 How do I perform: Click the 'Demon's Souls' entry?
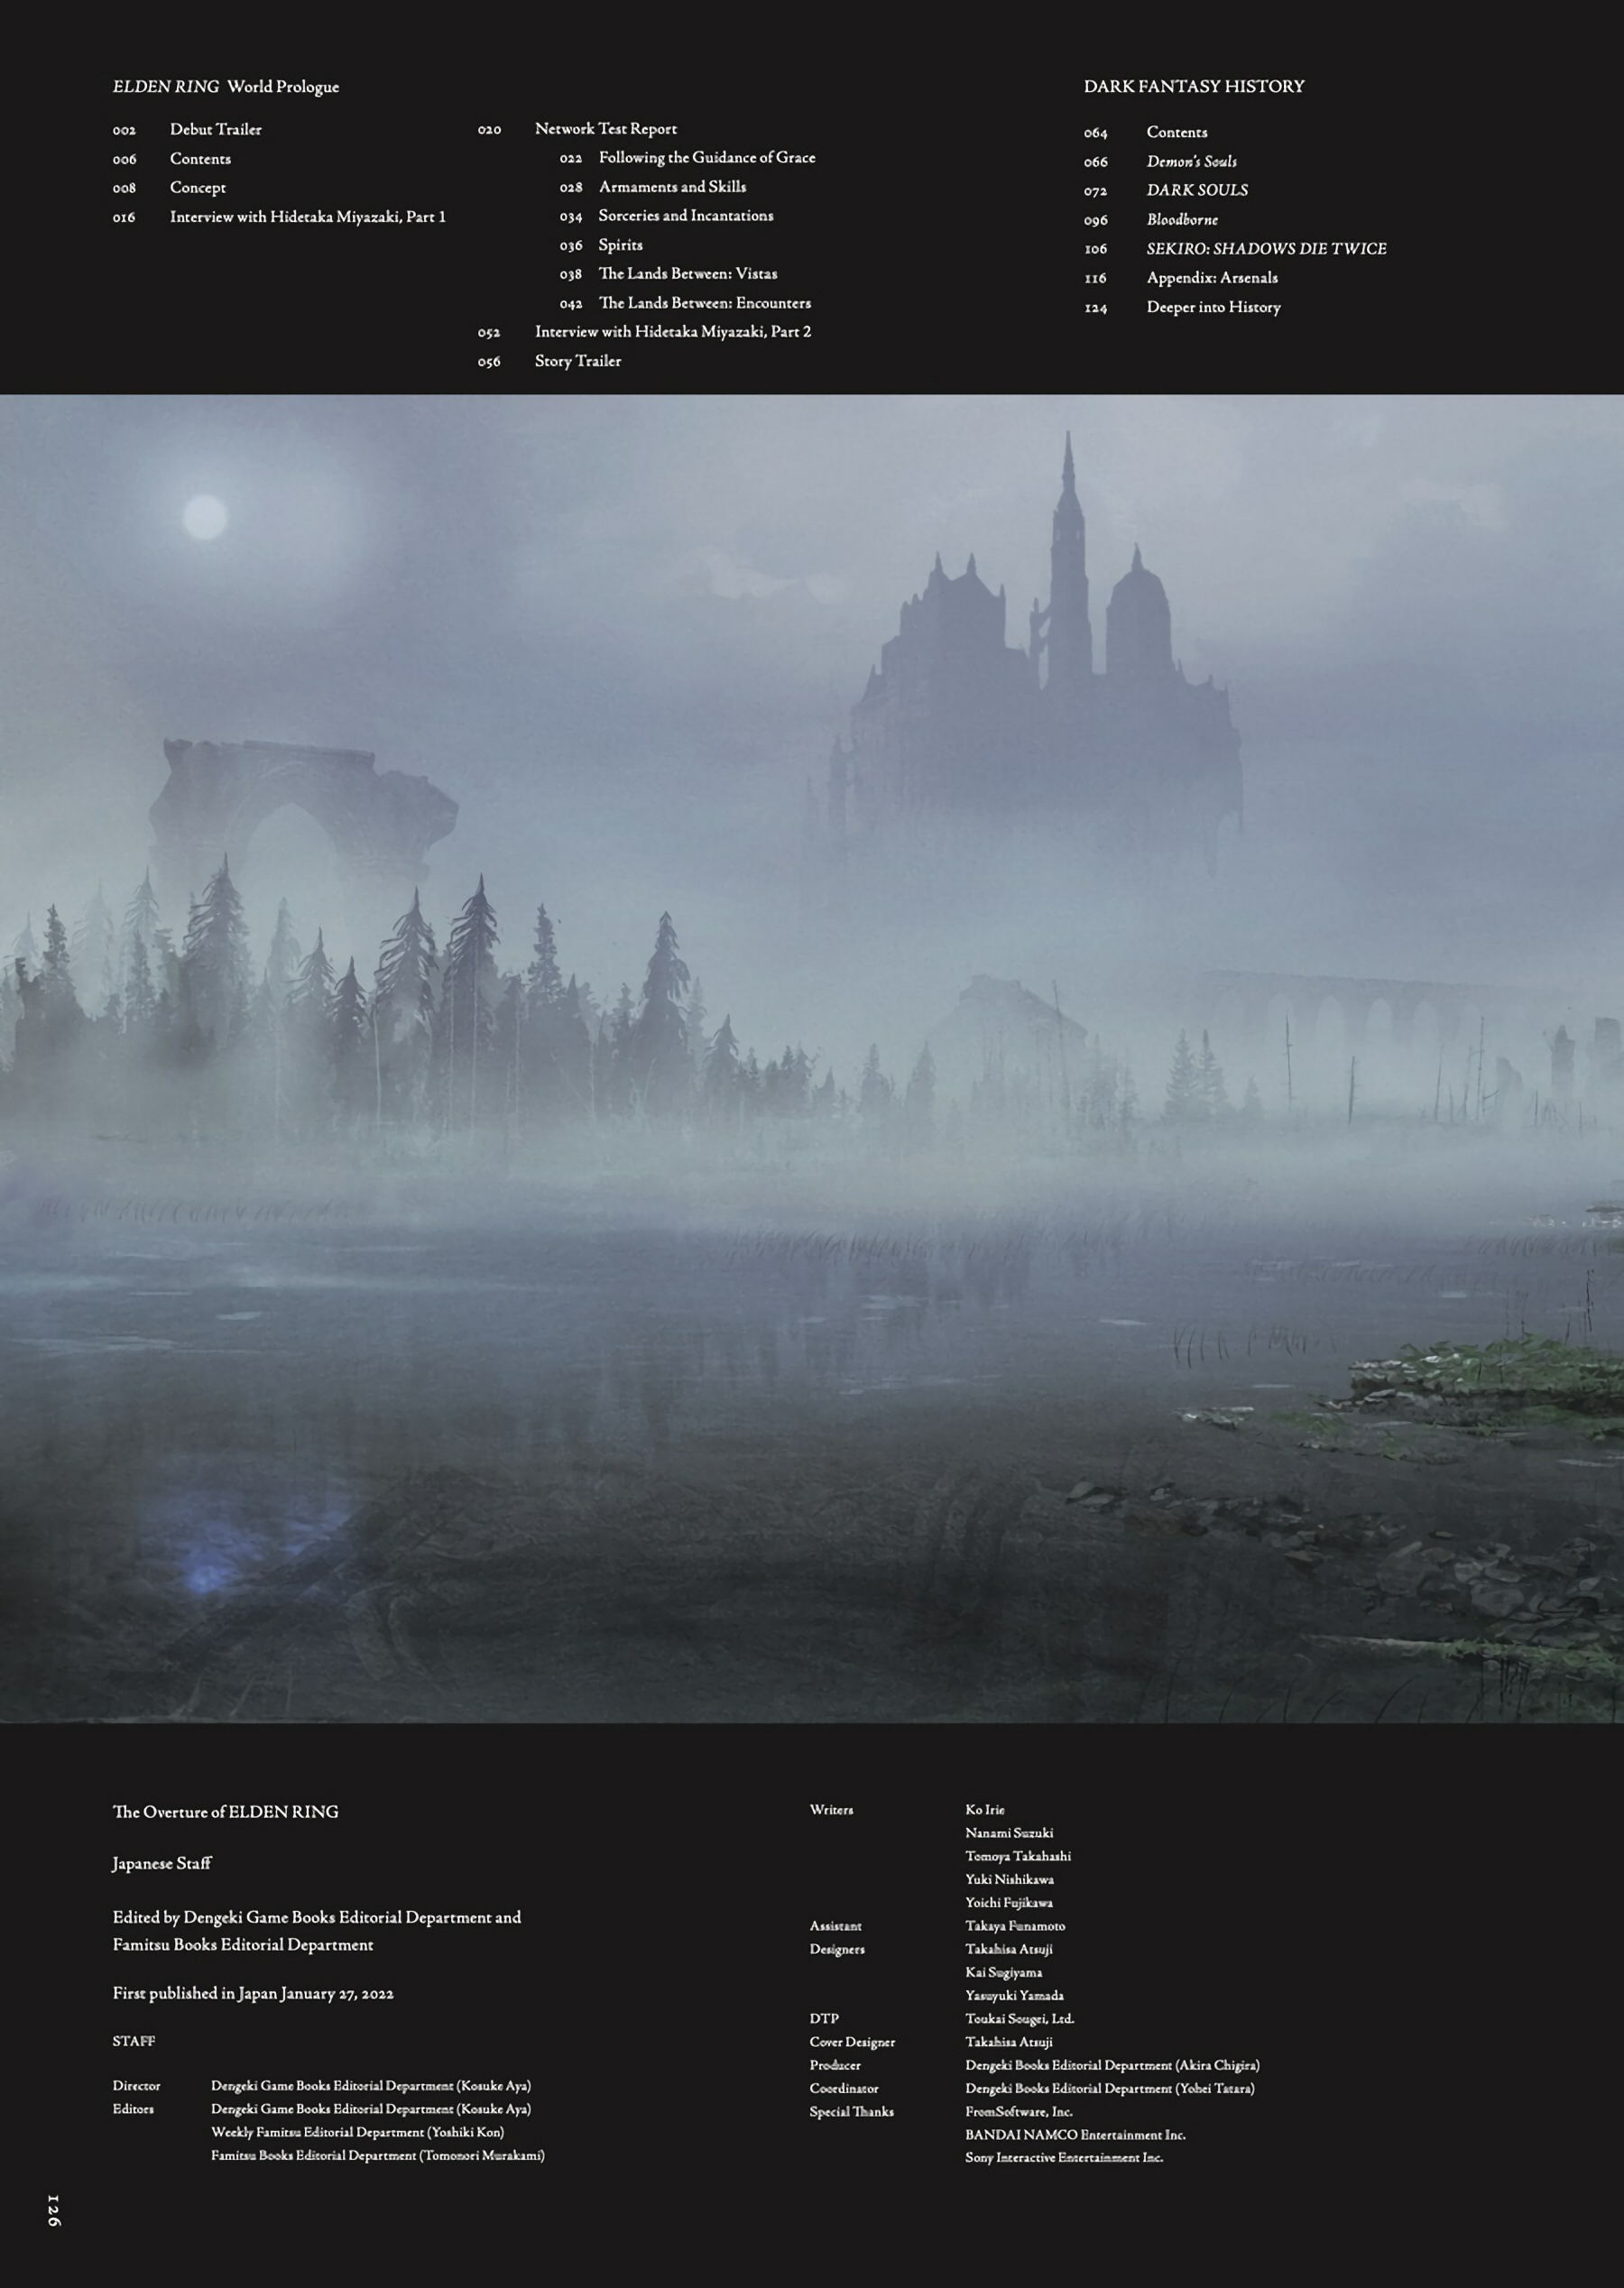point(1191,161)
